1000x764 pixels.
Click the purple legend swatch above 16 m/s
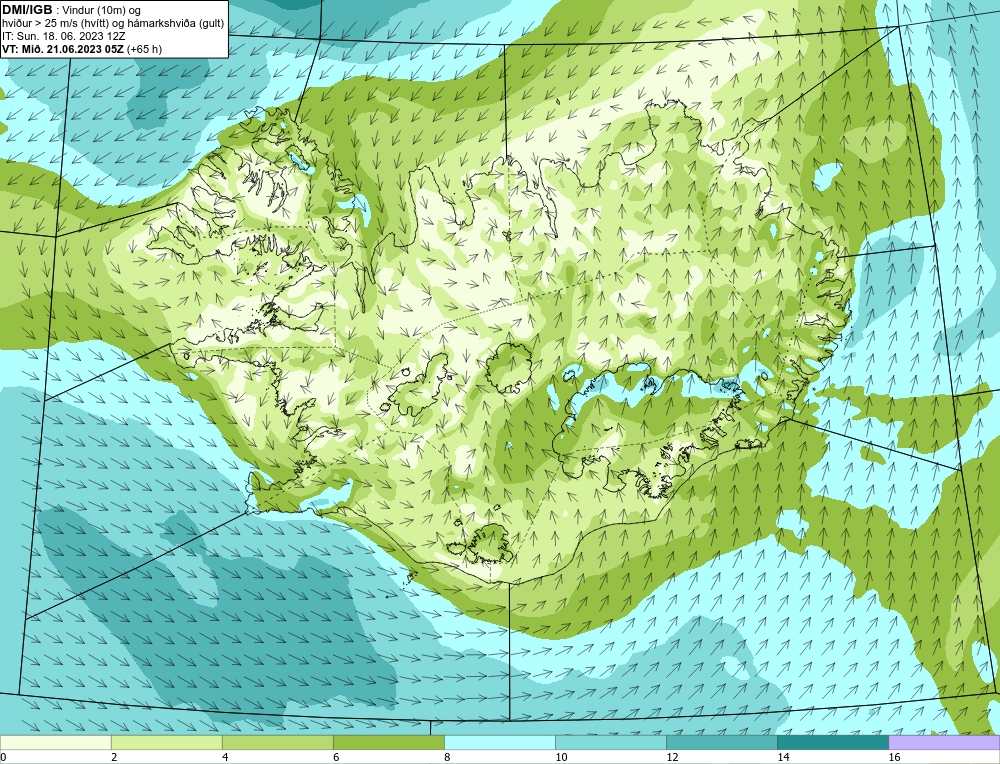[x=944, y=742]
